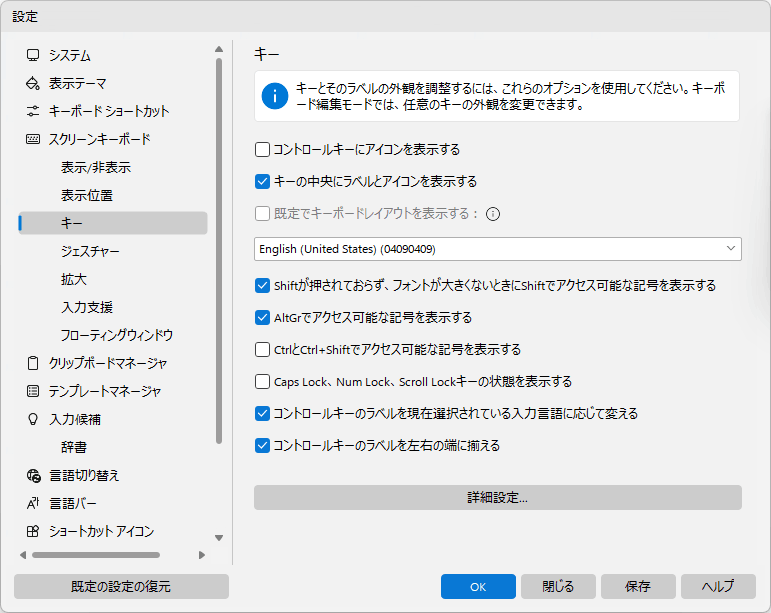The width and height of the screenshot is (771, 613).
Task: Select システム in the settings tree
Action: click(x=70, y=56)
